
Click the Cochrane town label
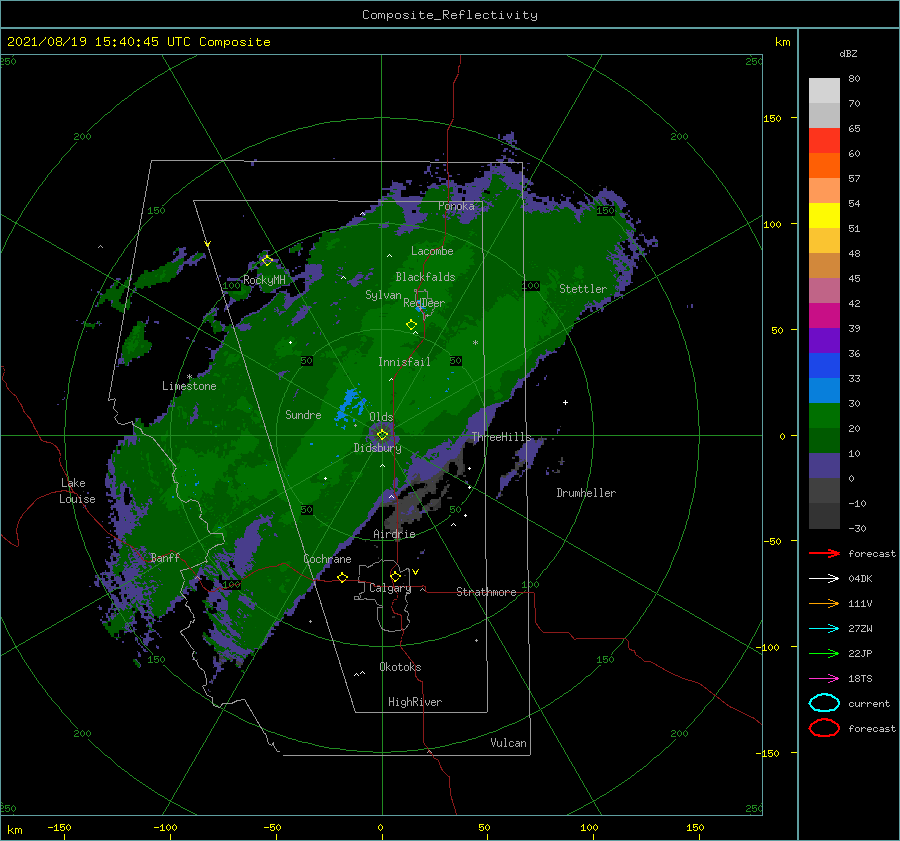coord(327,559)
